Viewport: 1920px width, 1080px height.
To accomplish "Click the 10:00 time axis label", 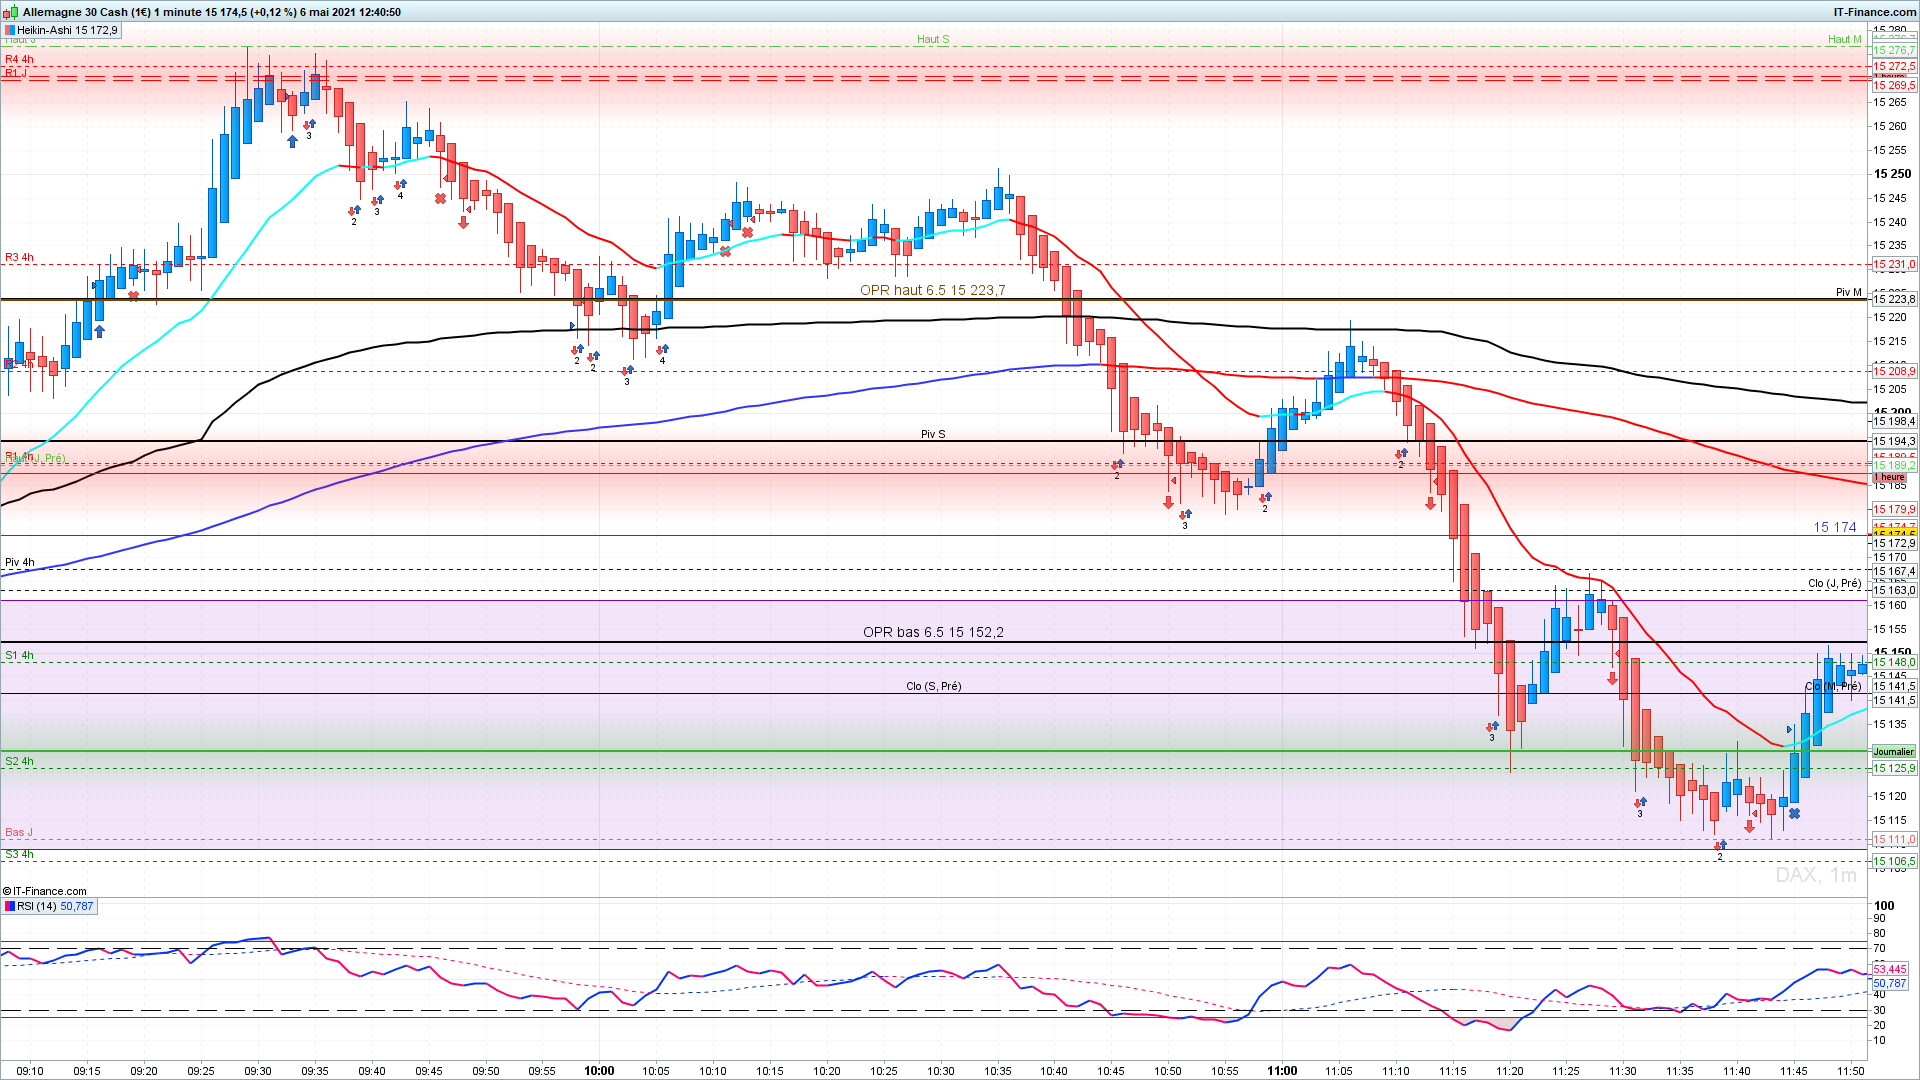I will click(599, 1070).
